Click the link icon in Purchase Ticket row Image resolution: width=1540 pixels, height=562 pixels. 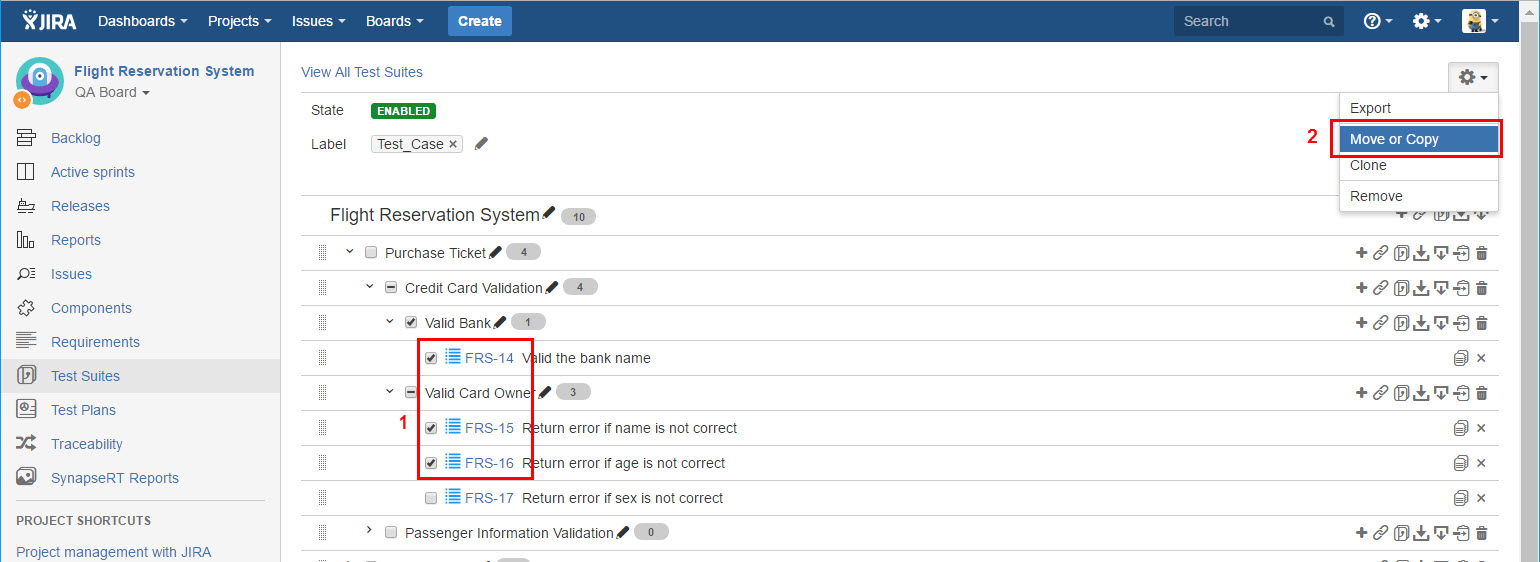(x=1380, y=253)
